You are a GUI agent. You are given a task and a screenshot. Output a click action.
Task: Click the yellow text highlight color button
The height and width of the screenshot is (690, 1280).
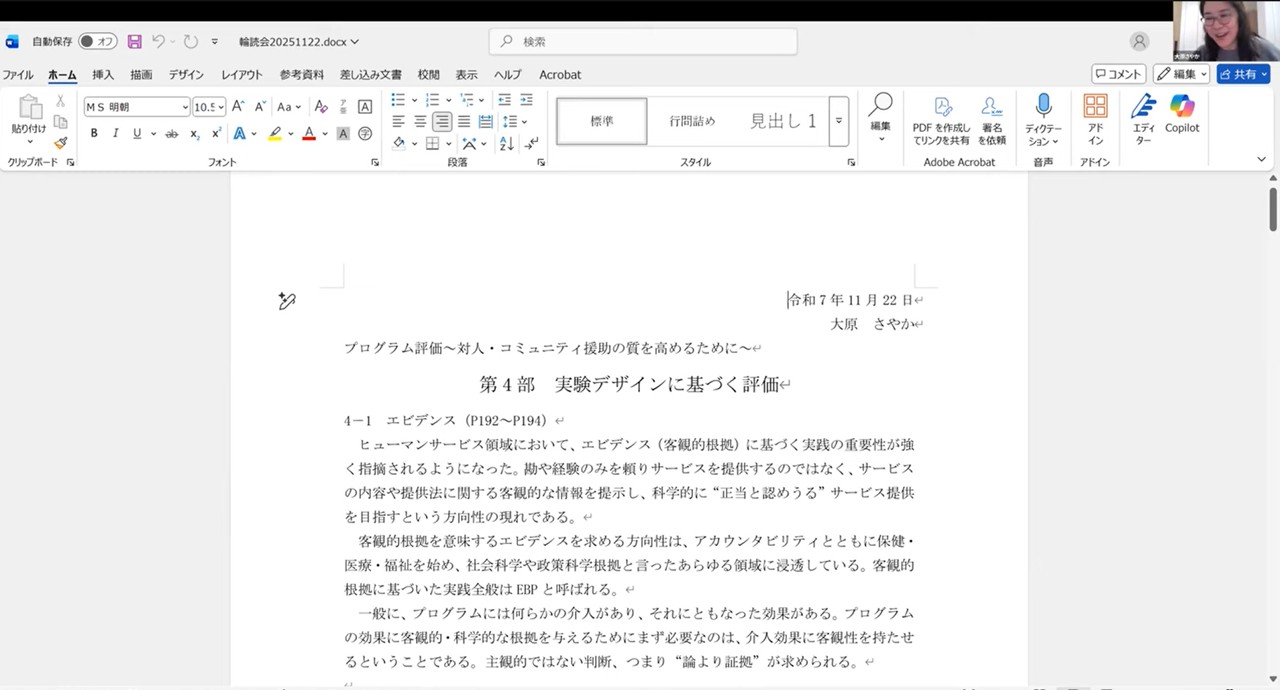click(x=274, y=134)
